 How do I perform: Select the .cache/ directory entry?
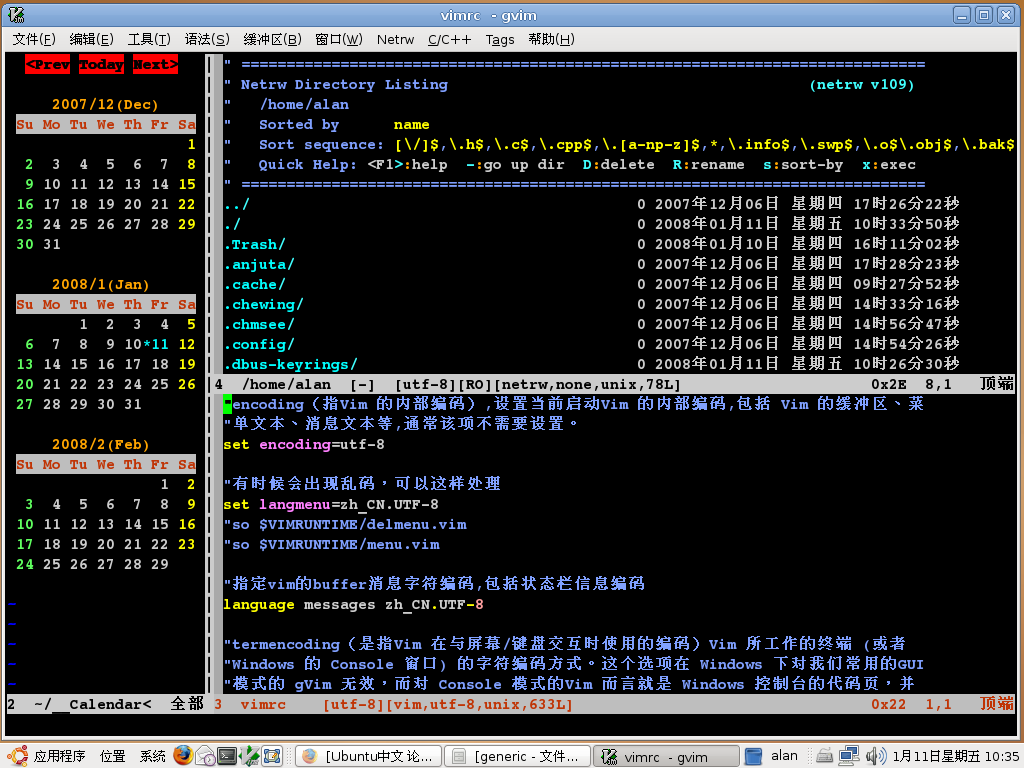pyautogui.click(x=255, y=284)
